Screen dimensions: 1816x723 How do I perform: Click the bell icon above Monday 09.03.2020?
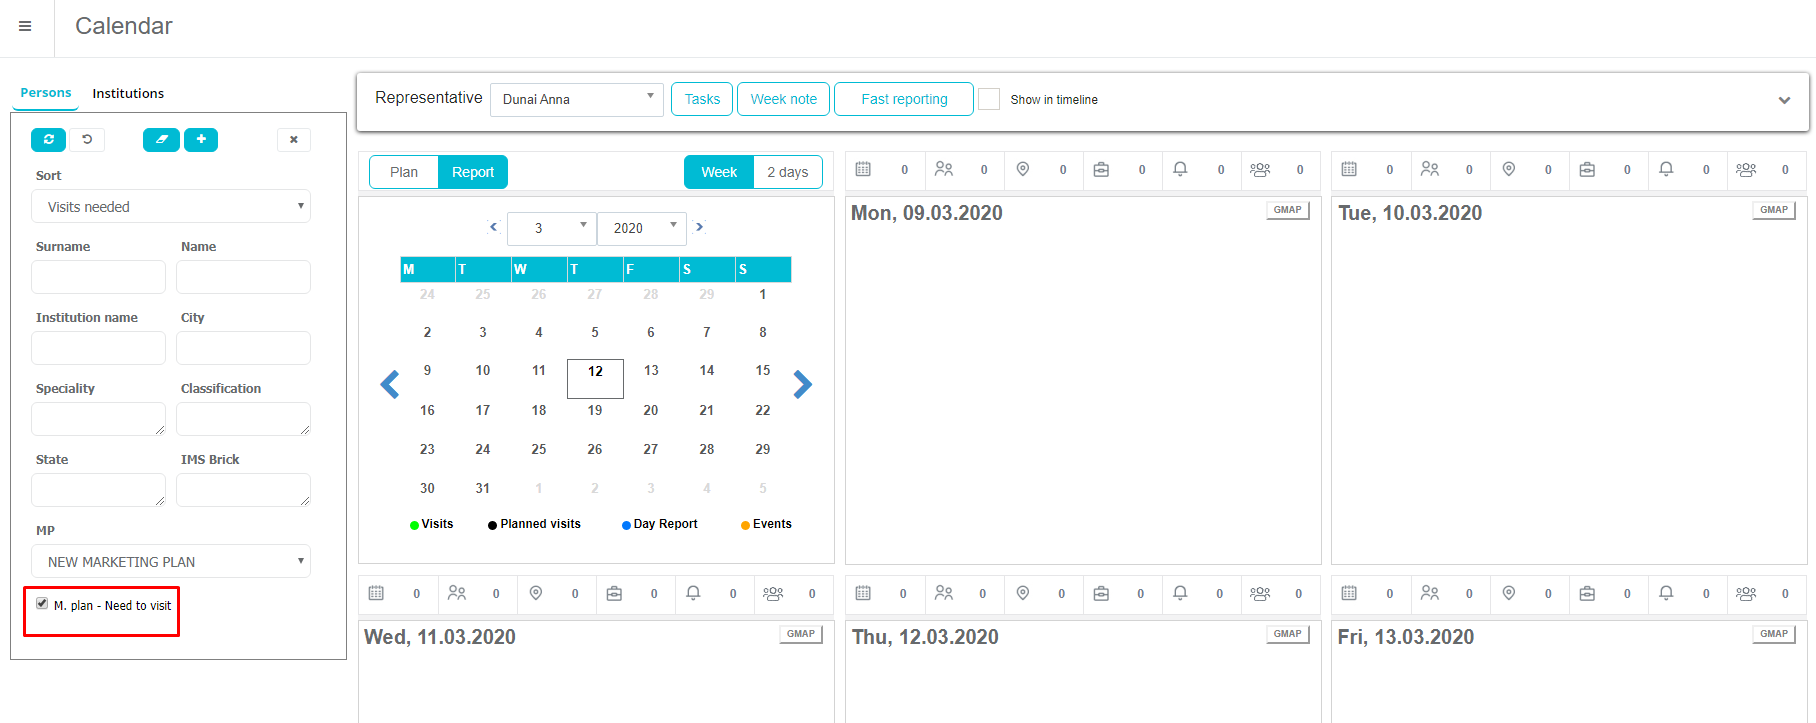1180,170
